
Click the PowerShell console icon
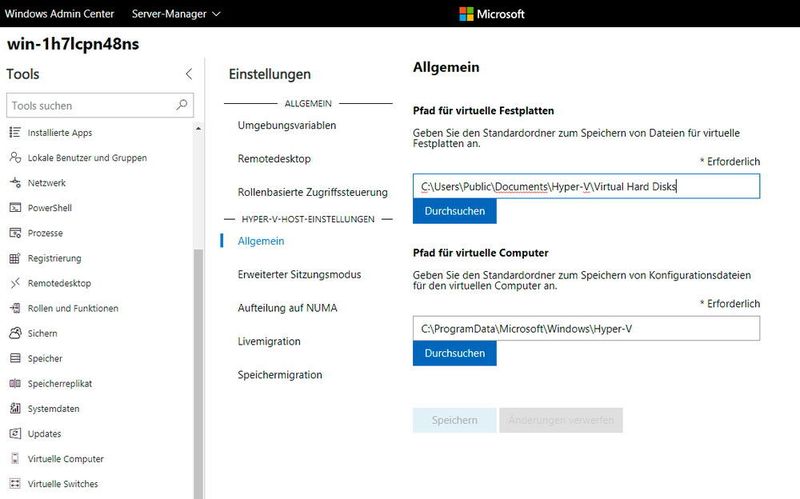tap(15, 208)
